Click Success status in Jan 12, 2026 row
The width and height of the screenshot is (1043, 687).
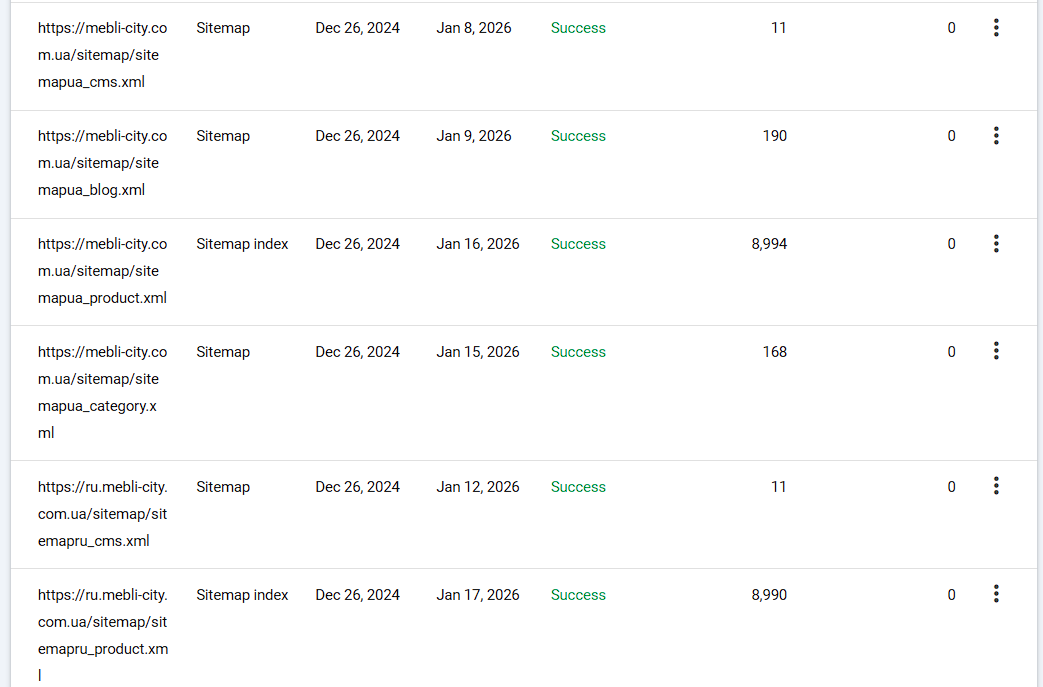(578, 487)
